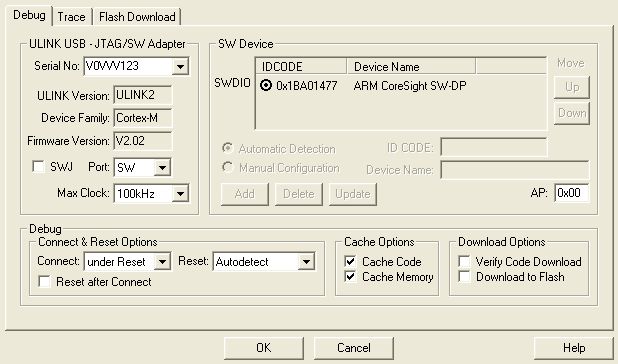Click the Device Name input field
Viewport: 618px width, 364px height.
(515, 170)
